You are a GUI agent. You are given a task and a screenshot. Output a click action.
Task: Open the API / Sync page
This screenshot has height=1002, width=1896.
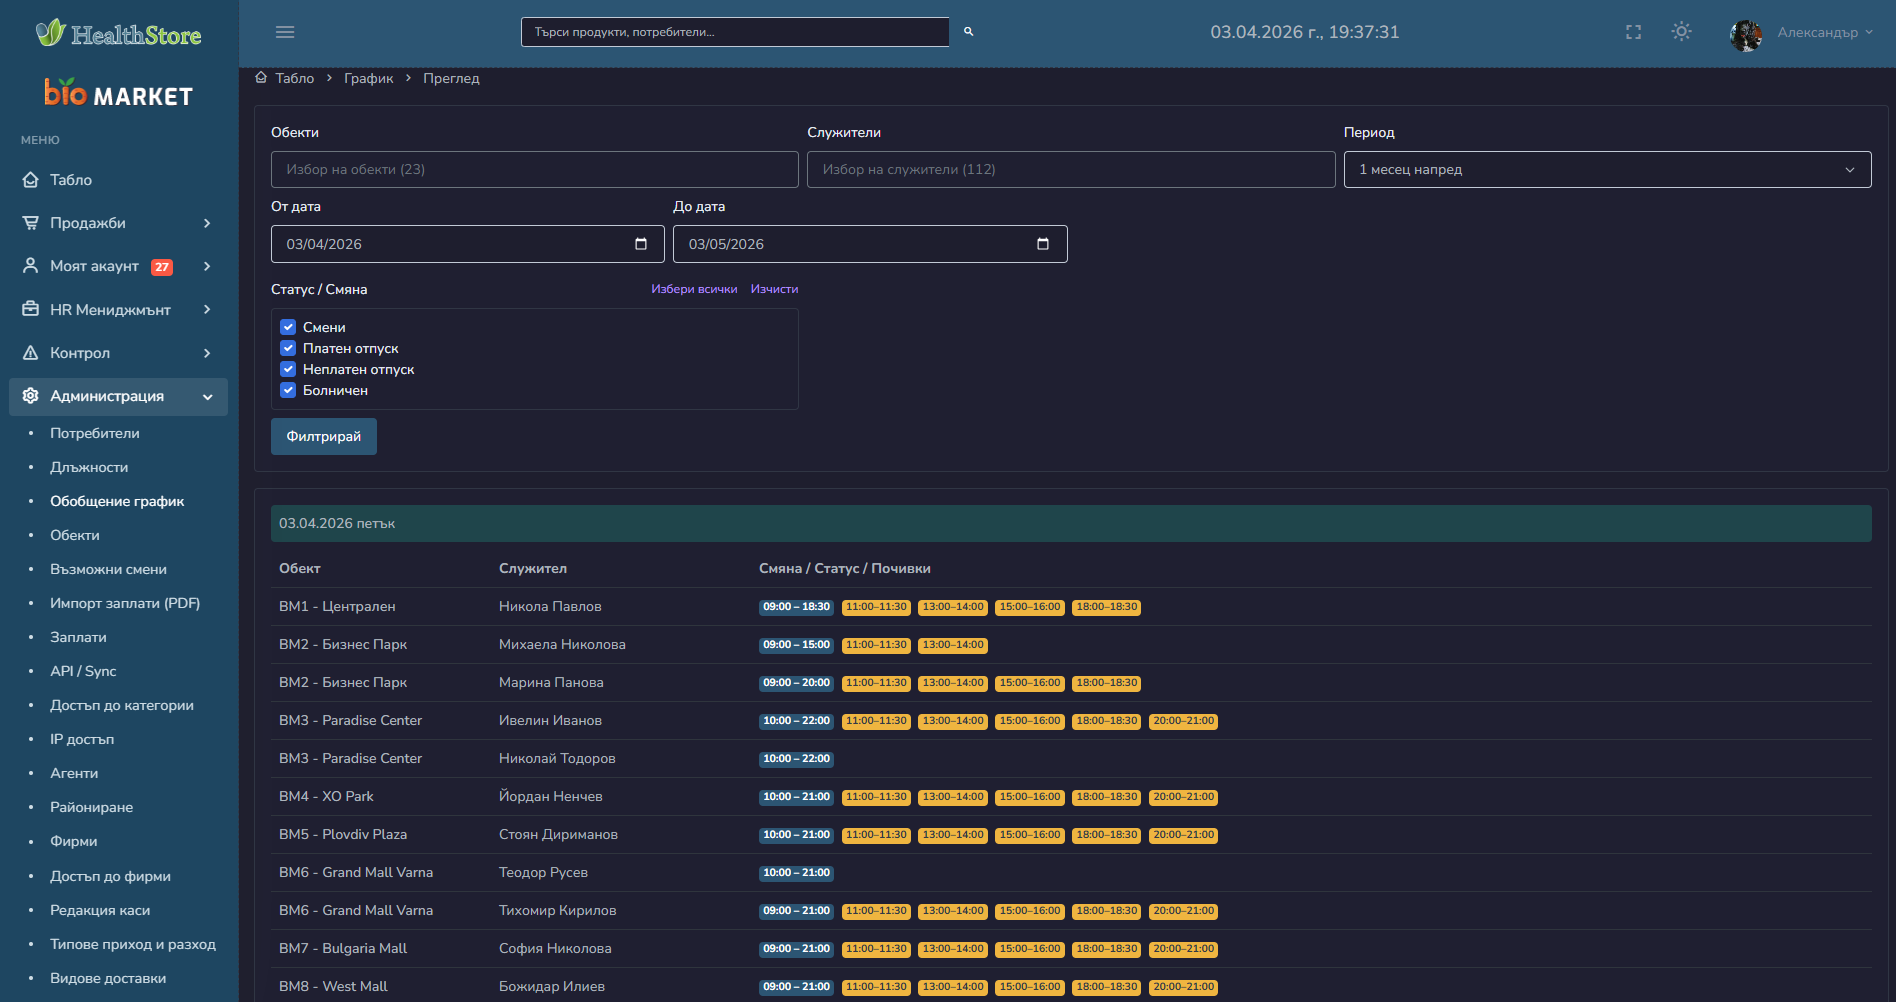pyautogui.click(x=83, y=671)
